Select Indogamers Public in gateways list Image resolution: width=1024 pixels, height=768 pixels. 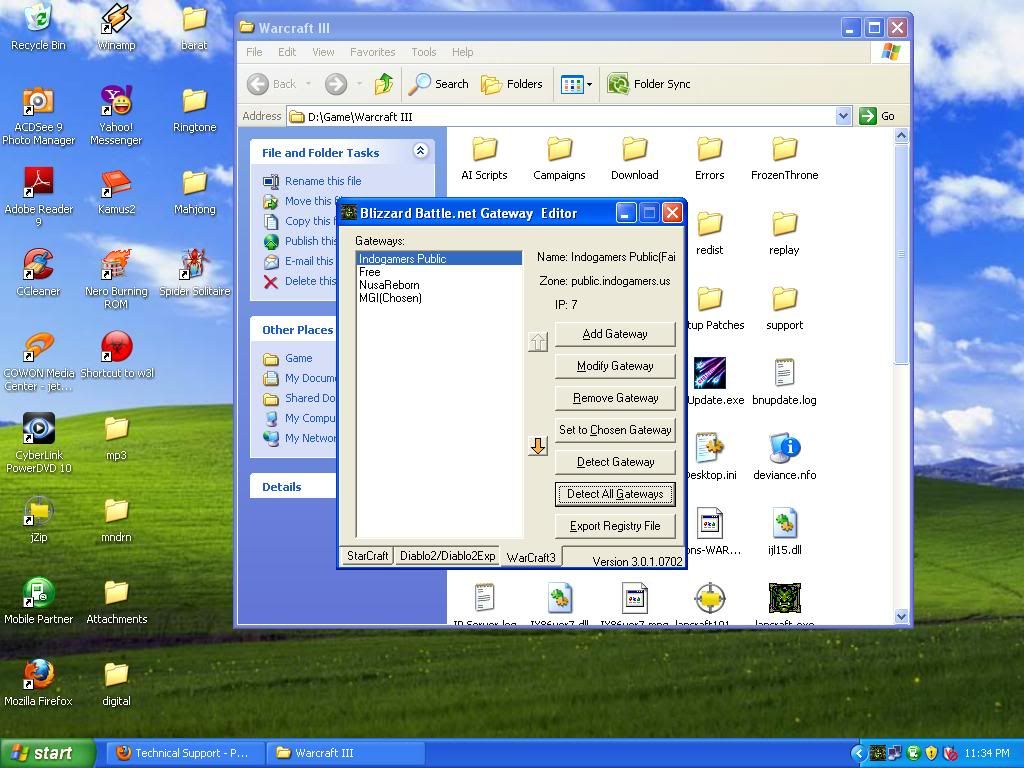pos(439,259)
